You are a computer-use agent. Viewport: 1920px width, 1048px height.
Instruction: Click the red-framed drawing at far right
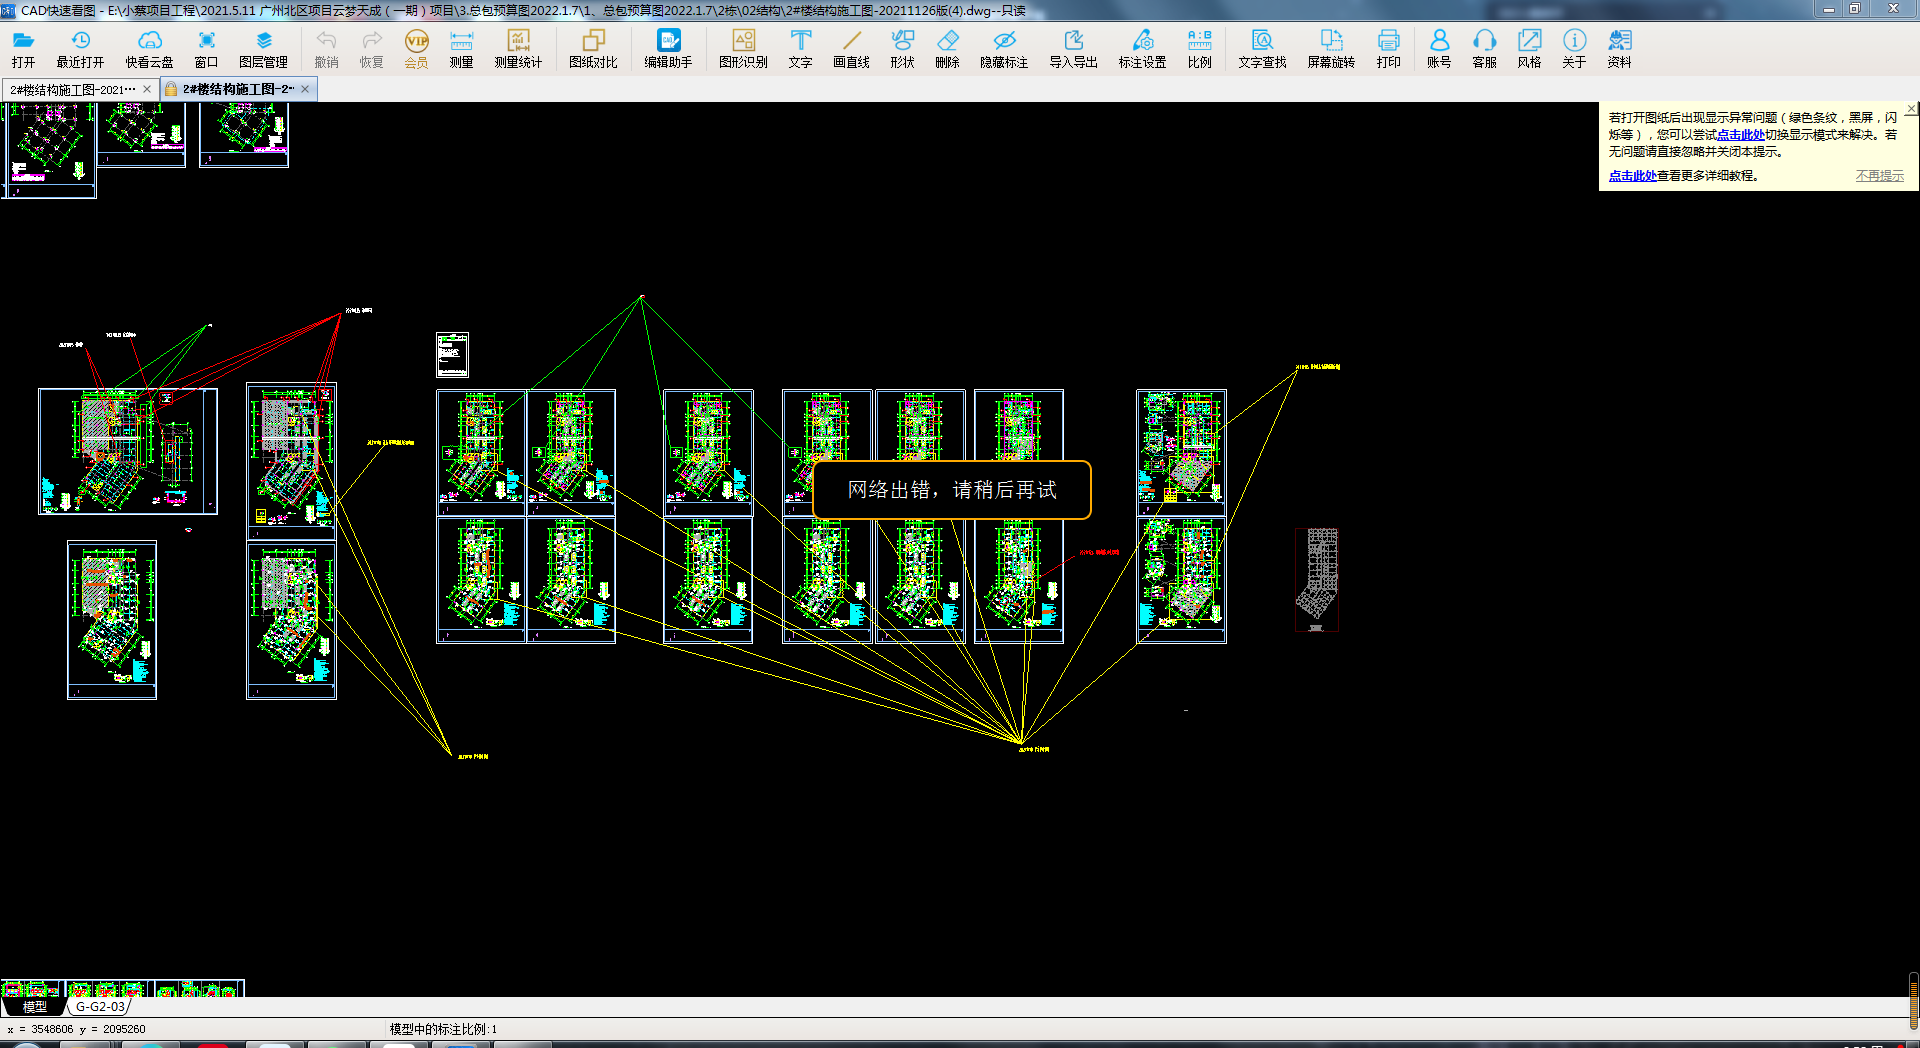1316,580
